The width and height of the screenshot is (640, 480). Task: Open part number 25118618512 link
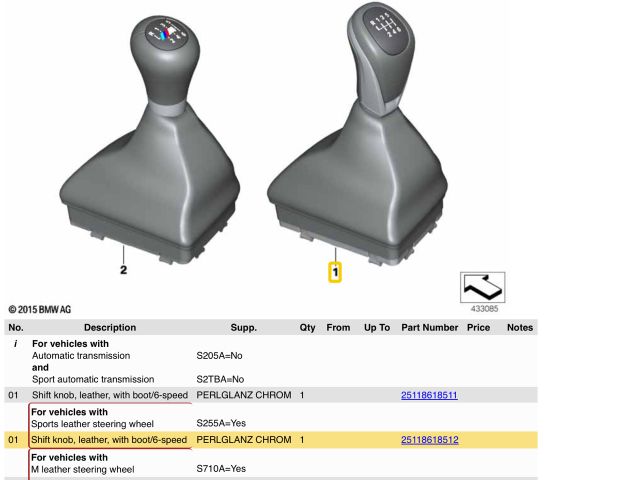click(429, 440)
